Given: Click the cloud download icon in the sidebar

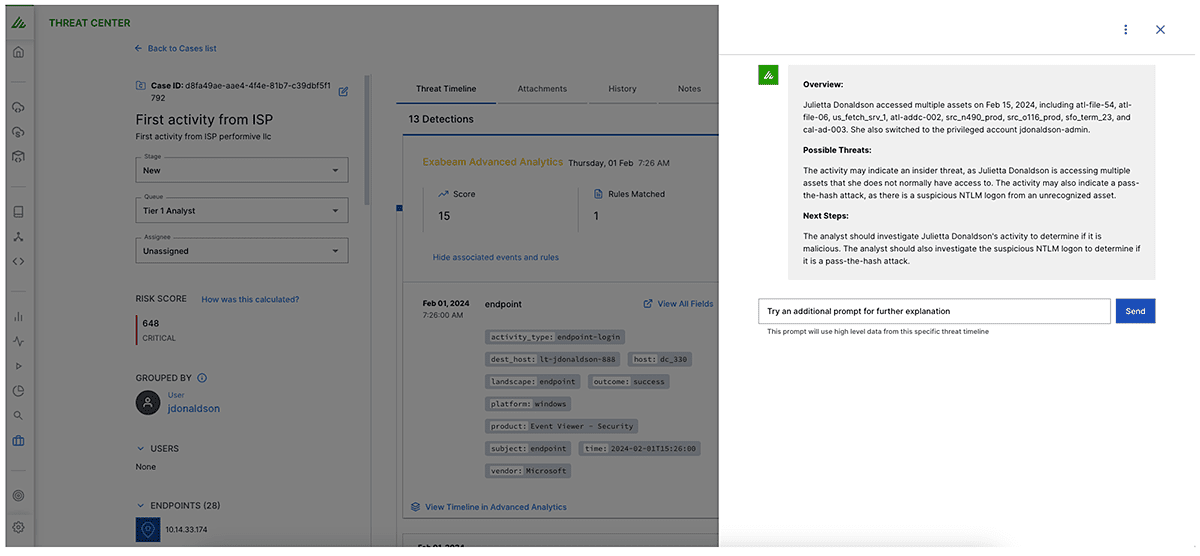Looking at the screenshot, I should pyautogui.click(x=18, y=107).
